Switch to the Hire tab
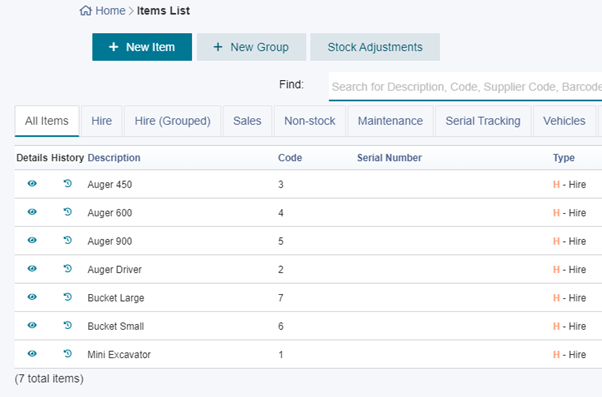Image resolution: width=602 pixels, height=397 pixels. coord(102,121)
